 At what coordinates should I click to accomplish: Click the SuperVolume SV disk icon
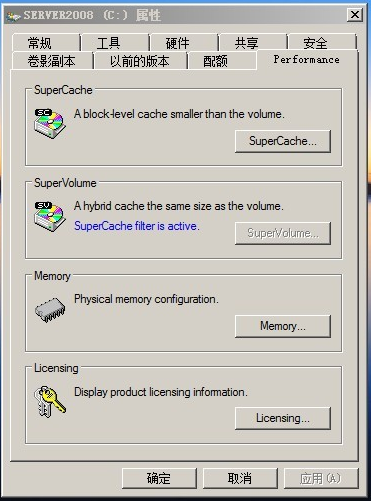coord(50,216)
